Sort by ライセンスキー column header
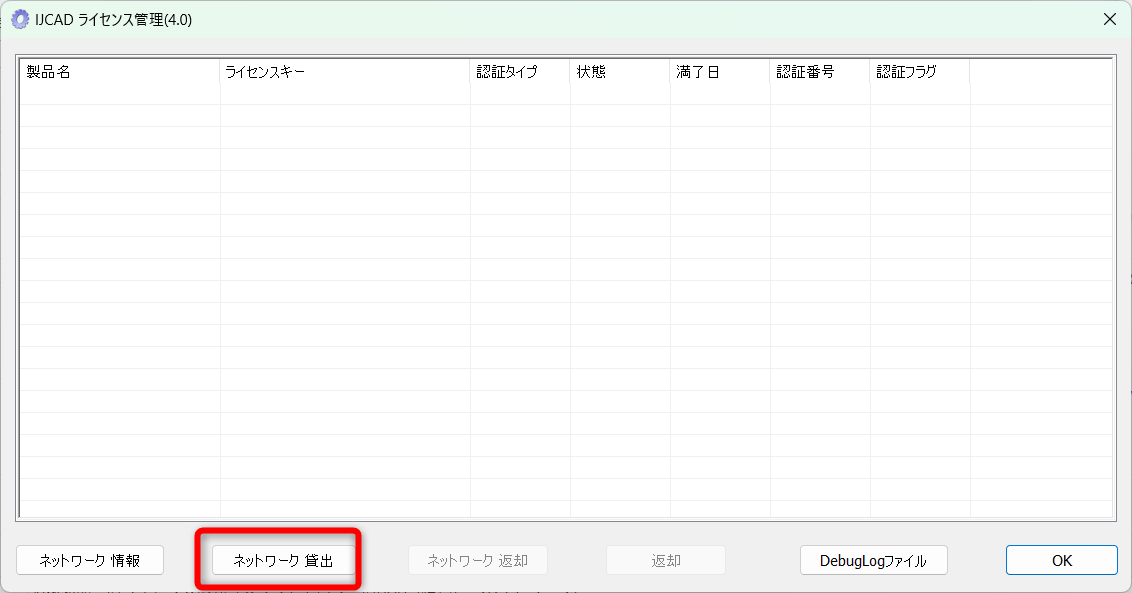This screenshot has width=1132, height=593. point(345,72)
